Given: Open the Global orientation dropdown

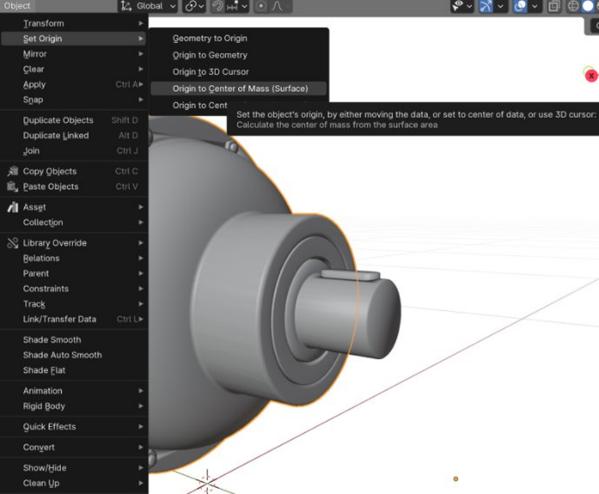Looking at the screenshot, I should coord(148,6).
